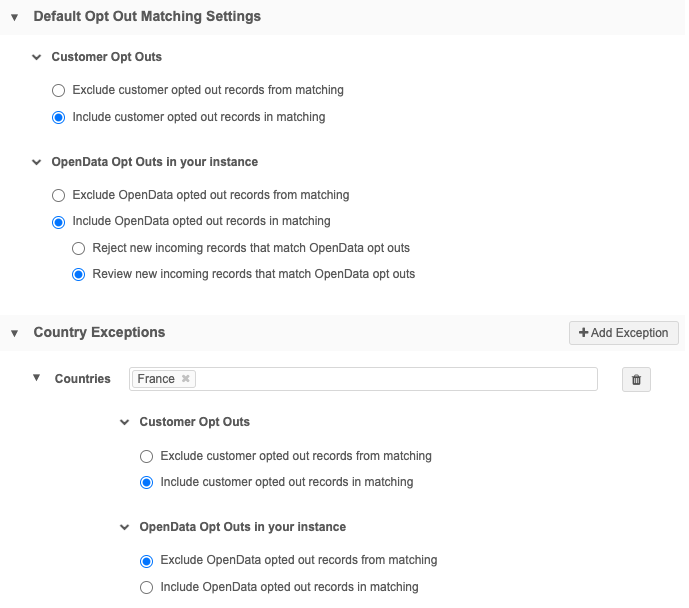Select default Exclude OpenData opted out records

[x=59, y=195]
